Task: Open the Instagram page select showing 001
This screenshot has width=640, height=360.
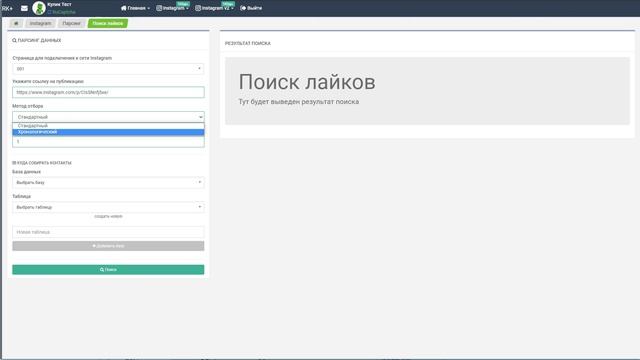Action: [108, 69]
